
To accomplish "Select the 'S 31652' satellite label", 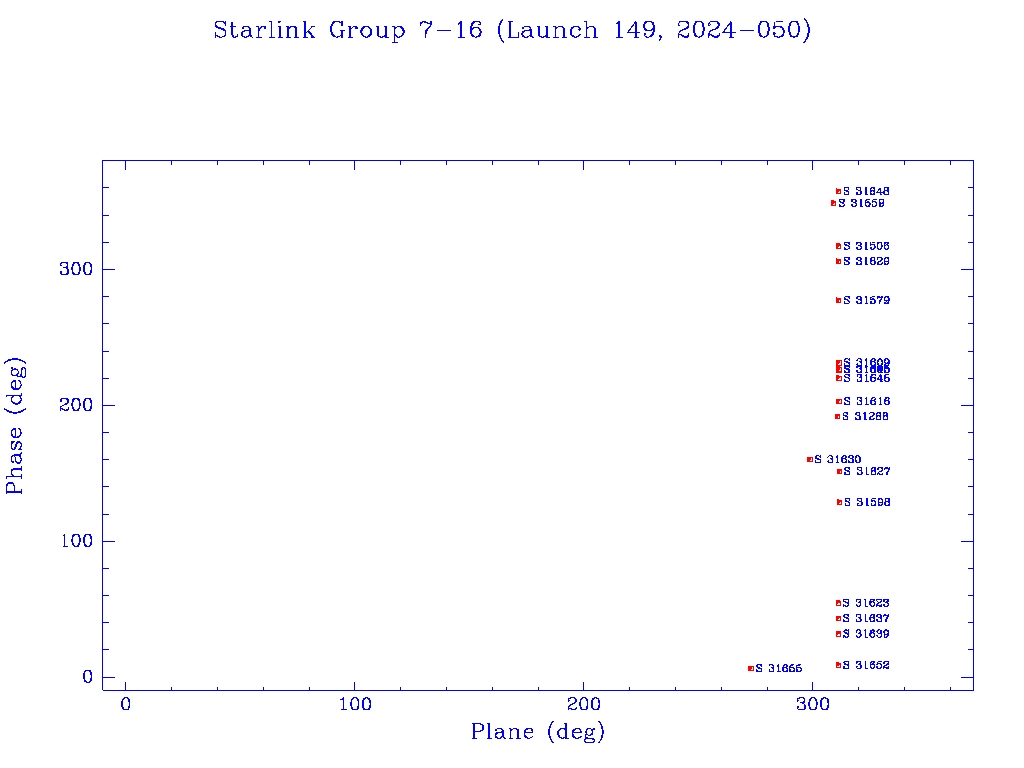I will (x=865, y=665).
